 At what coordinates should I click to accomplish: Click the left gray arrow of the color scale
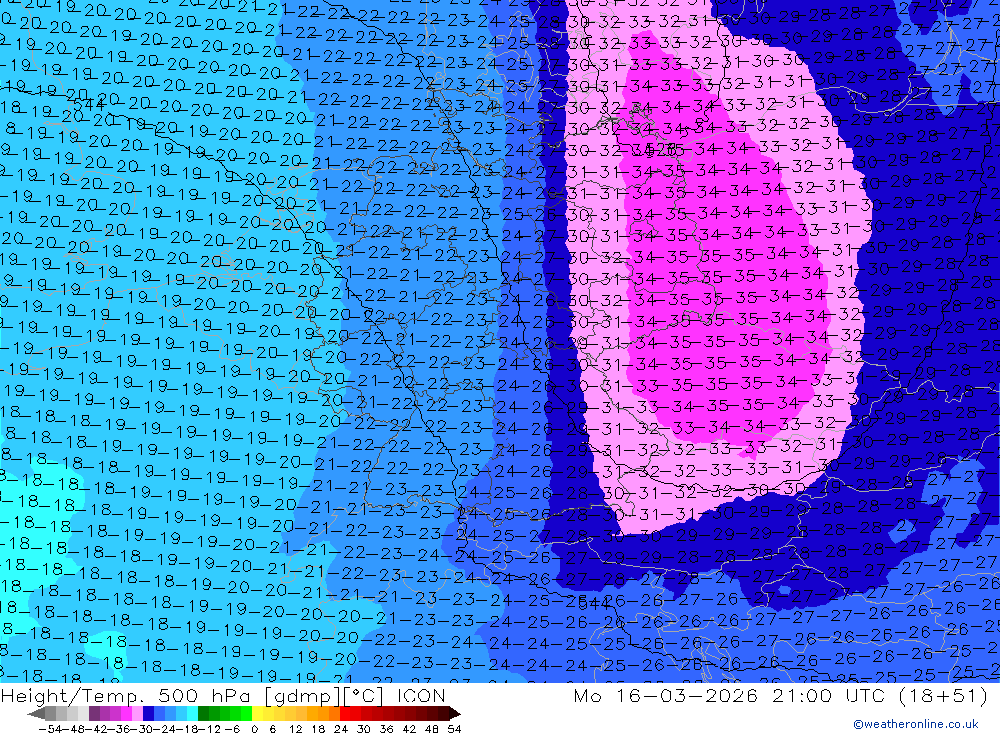36,713
